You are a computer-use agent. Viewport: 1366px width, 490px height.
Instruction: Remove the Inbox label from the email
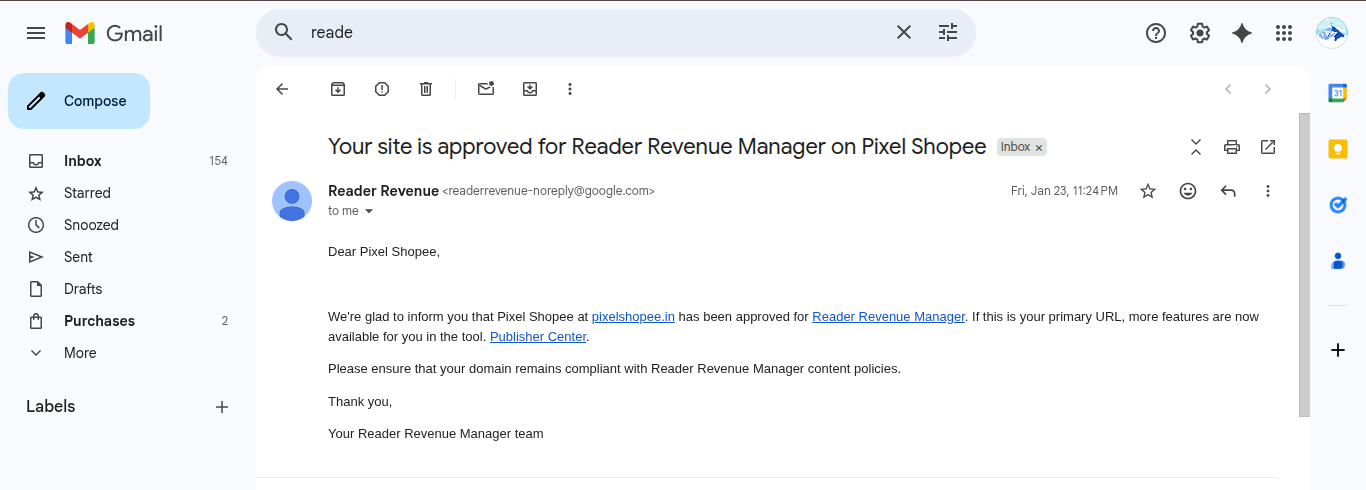point(1039,148)
